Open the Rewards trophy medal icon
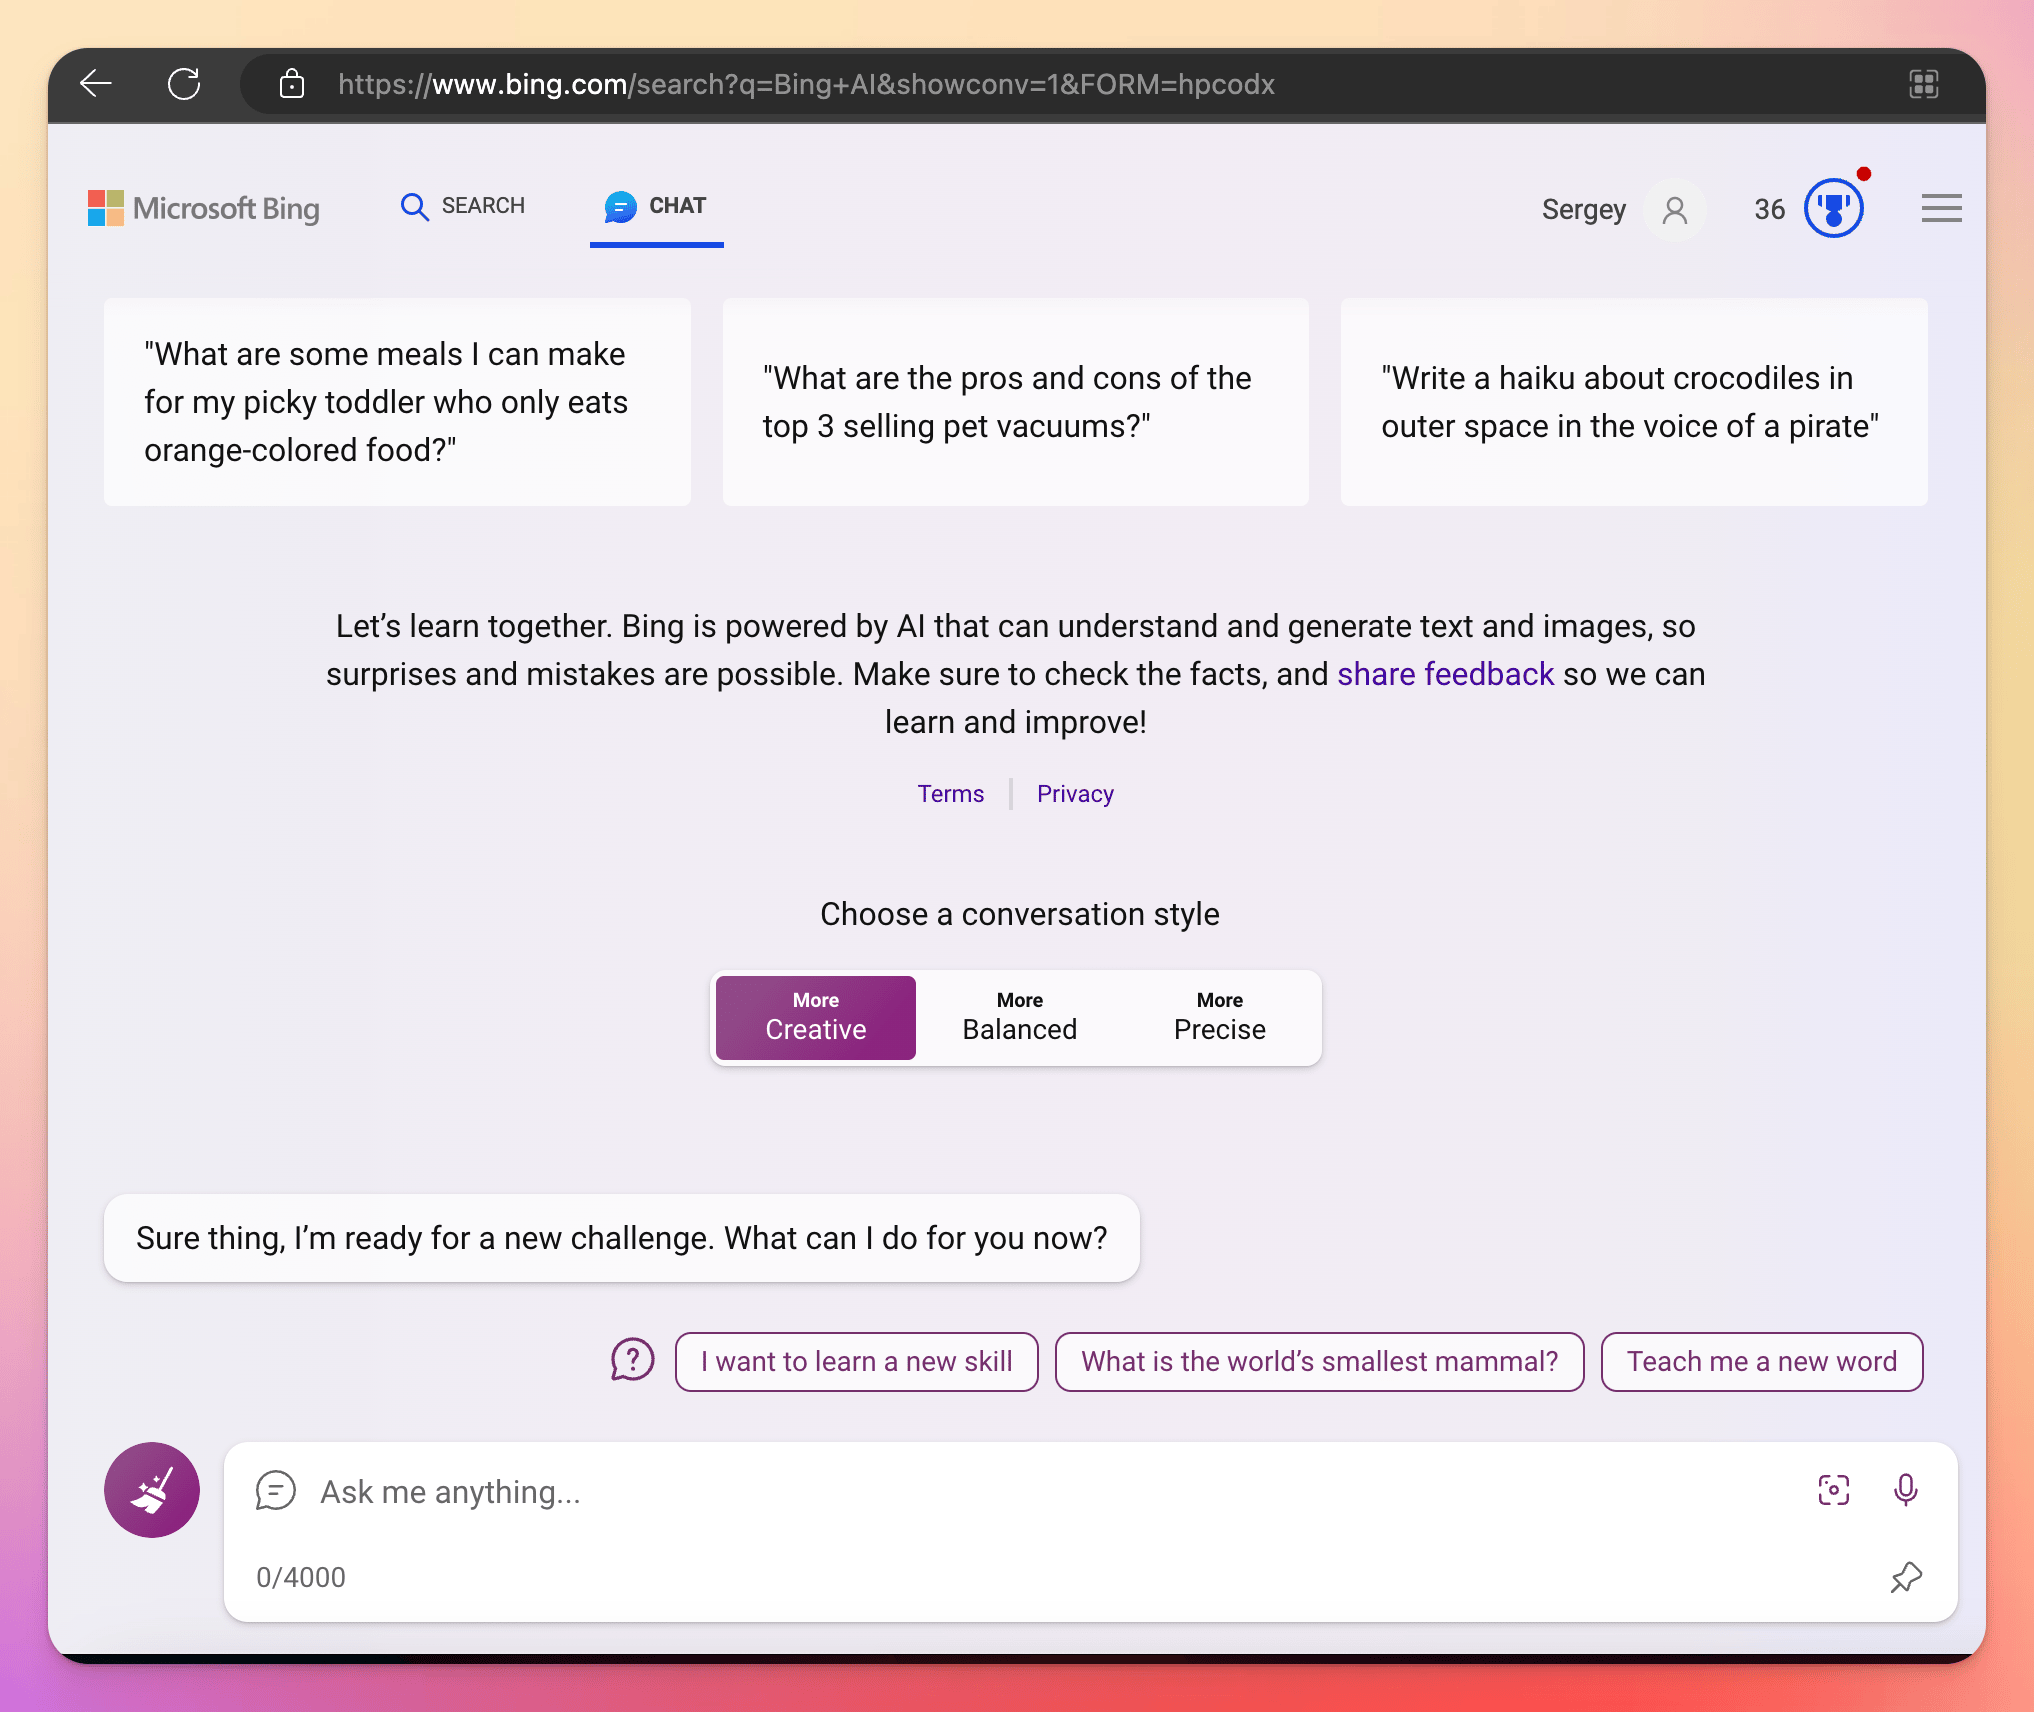Image resolution: width=2034 pixels, height=1712 pixels. 1834,208
